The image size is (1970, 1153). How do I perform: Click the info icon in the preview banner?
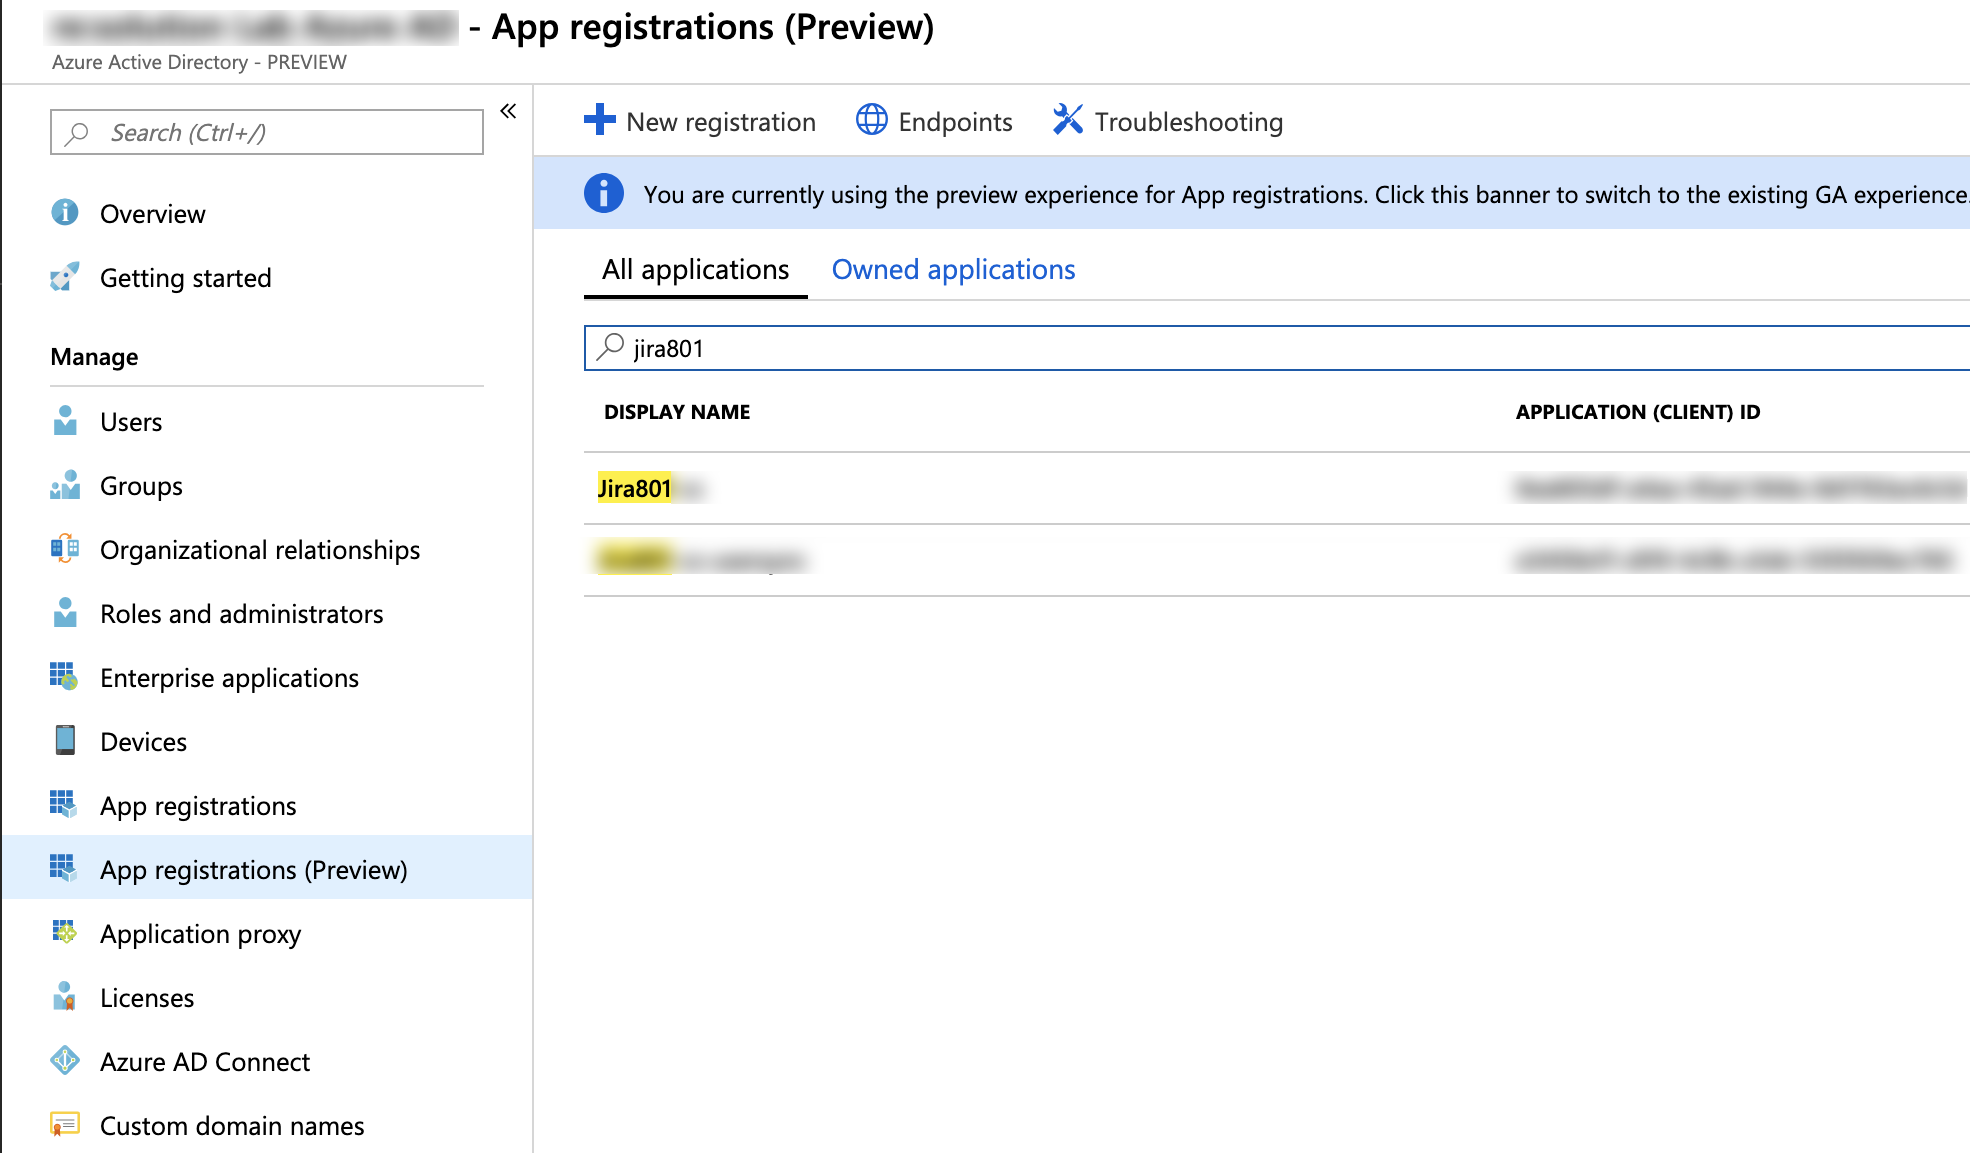[x=604, y=193]
